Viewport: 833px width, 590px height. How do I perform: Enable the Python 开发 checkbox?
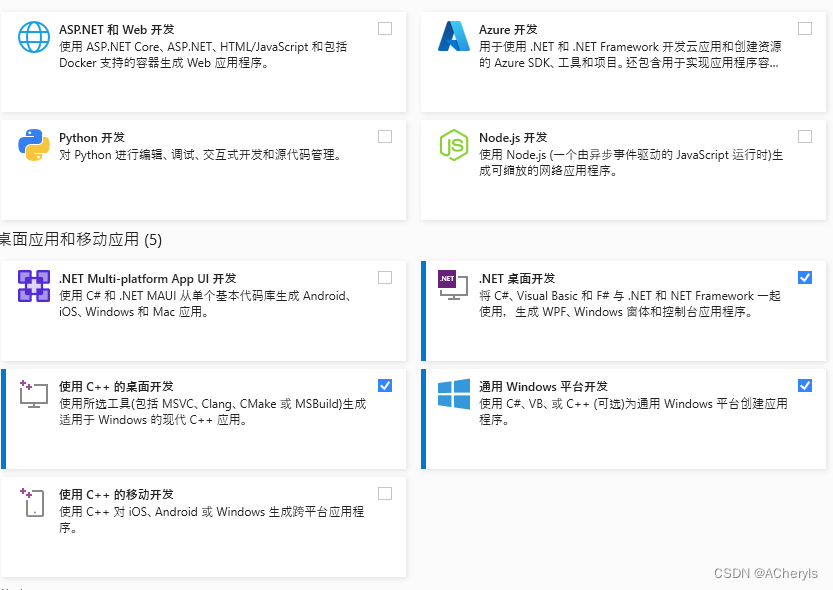pos(385,137)
